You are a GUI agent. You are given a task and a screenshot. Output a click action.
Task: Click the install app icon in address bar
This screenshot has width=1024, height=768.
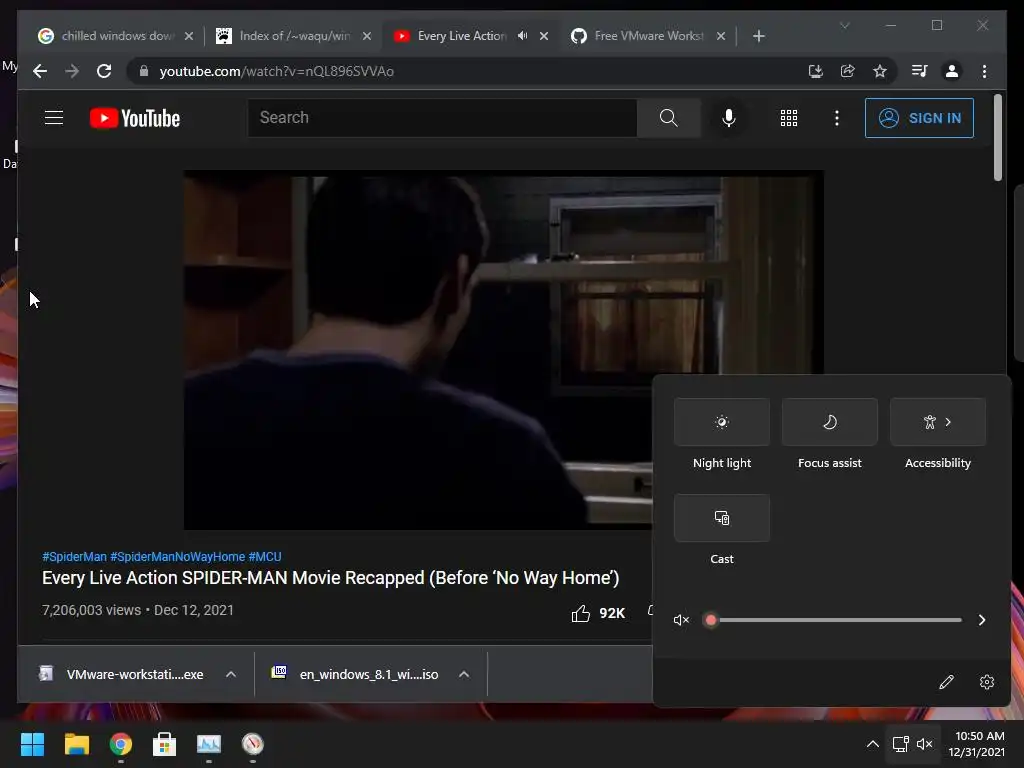(x=815, y=71)
